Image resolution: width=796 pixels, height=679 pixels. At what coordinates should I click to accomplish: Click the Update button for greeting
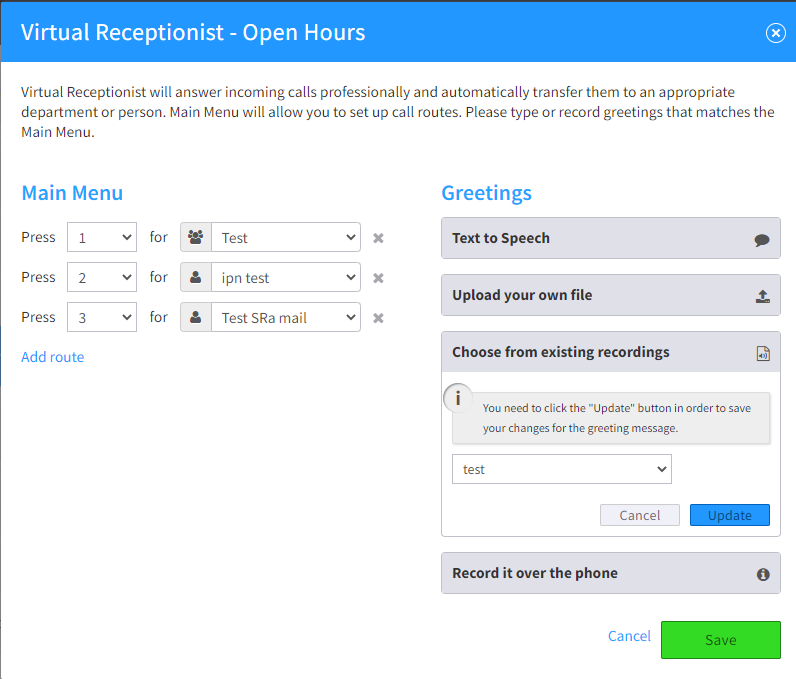(x=729, y=515)
